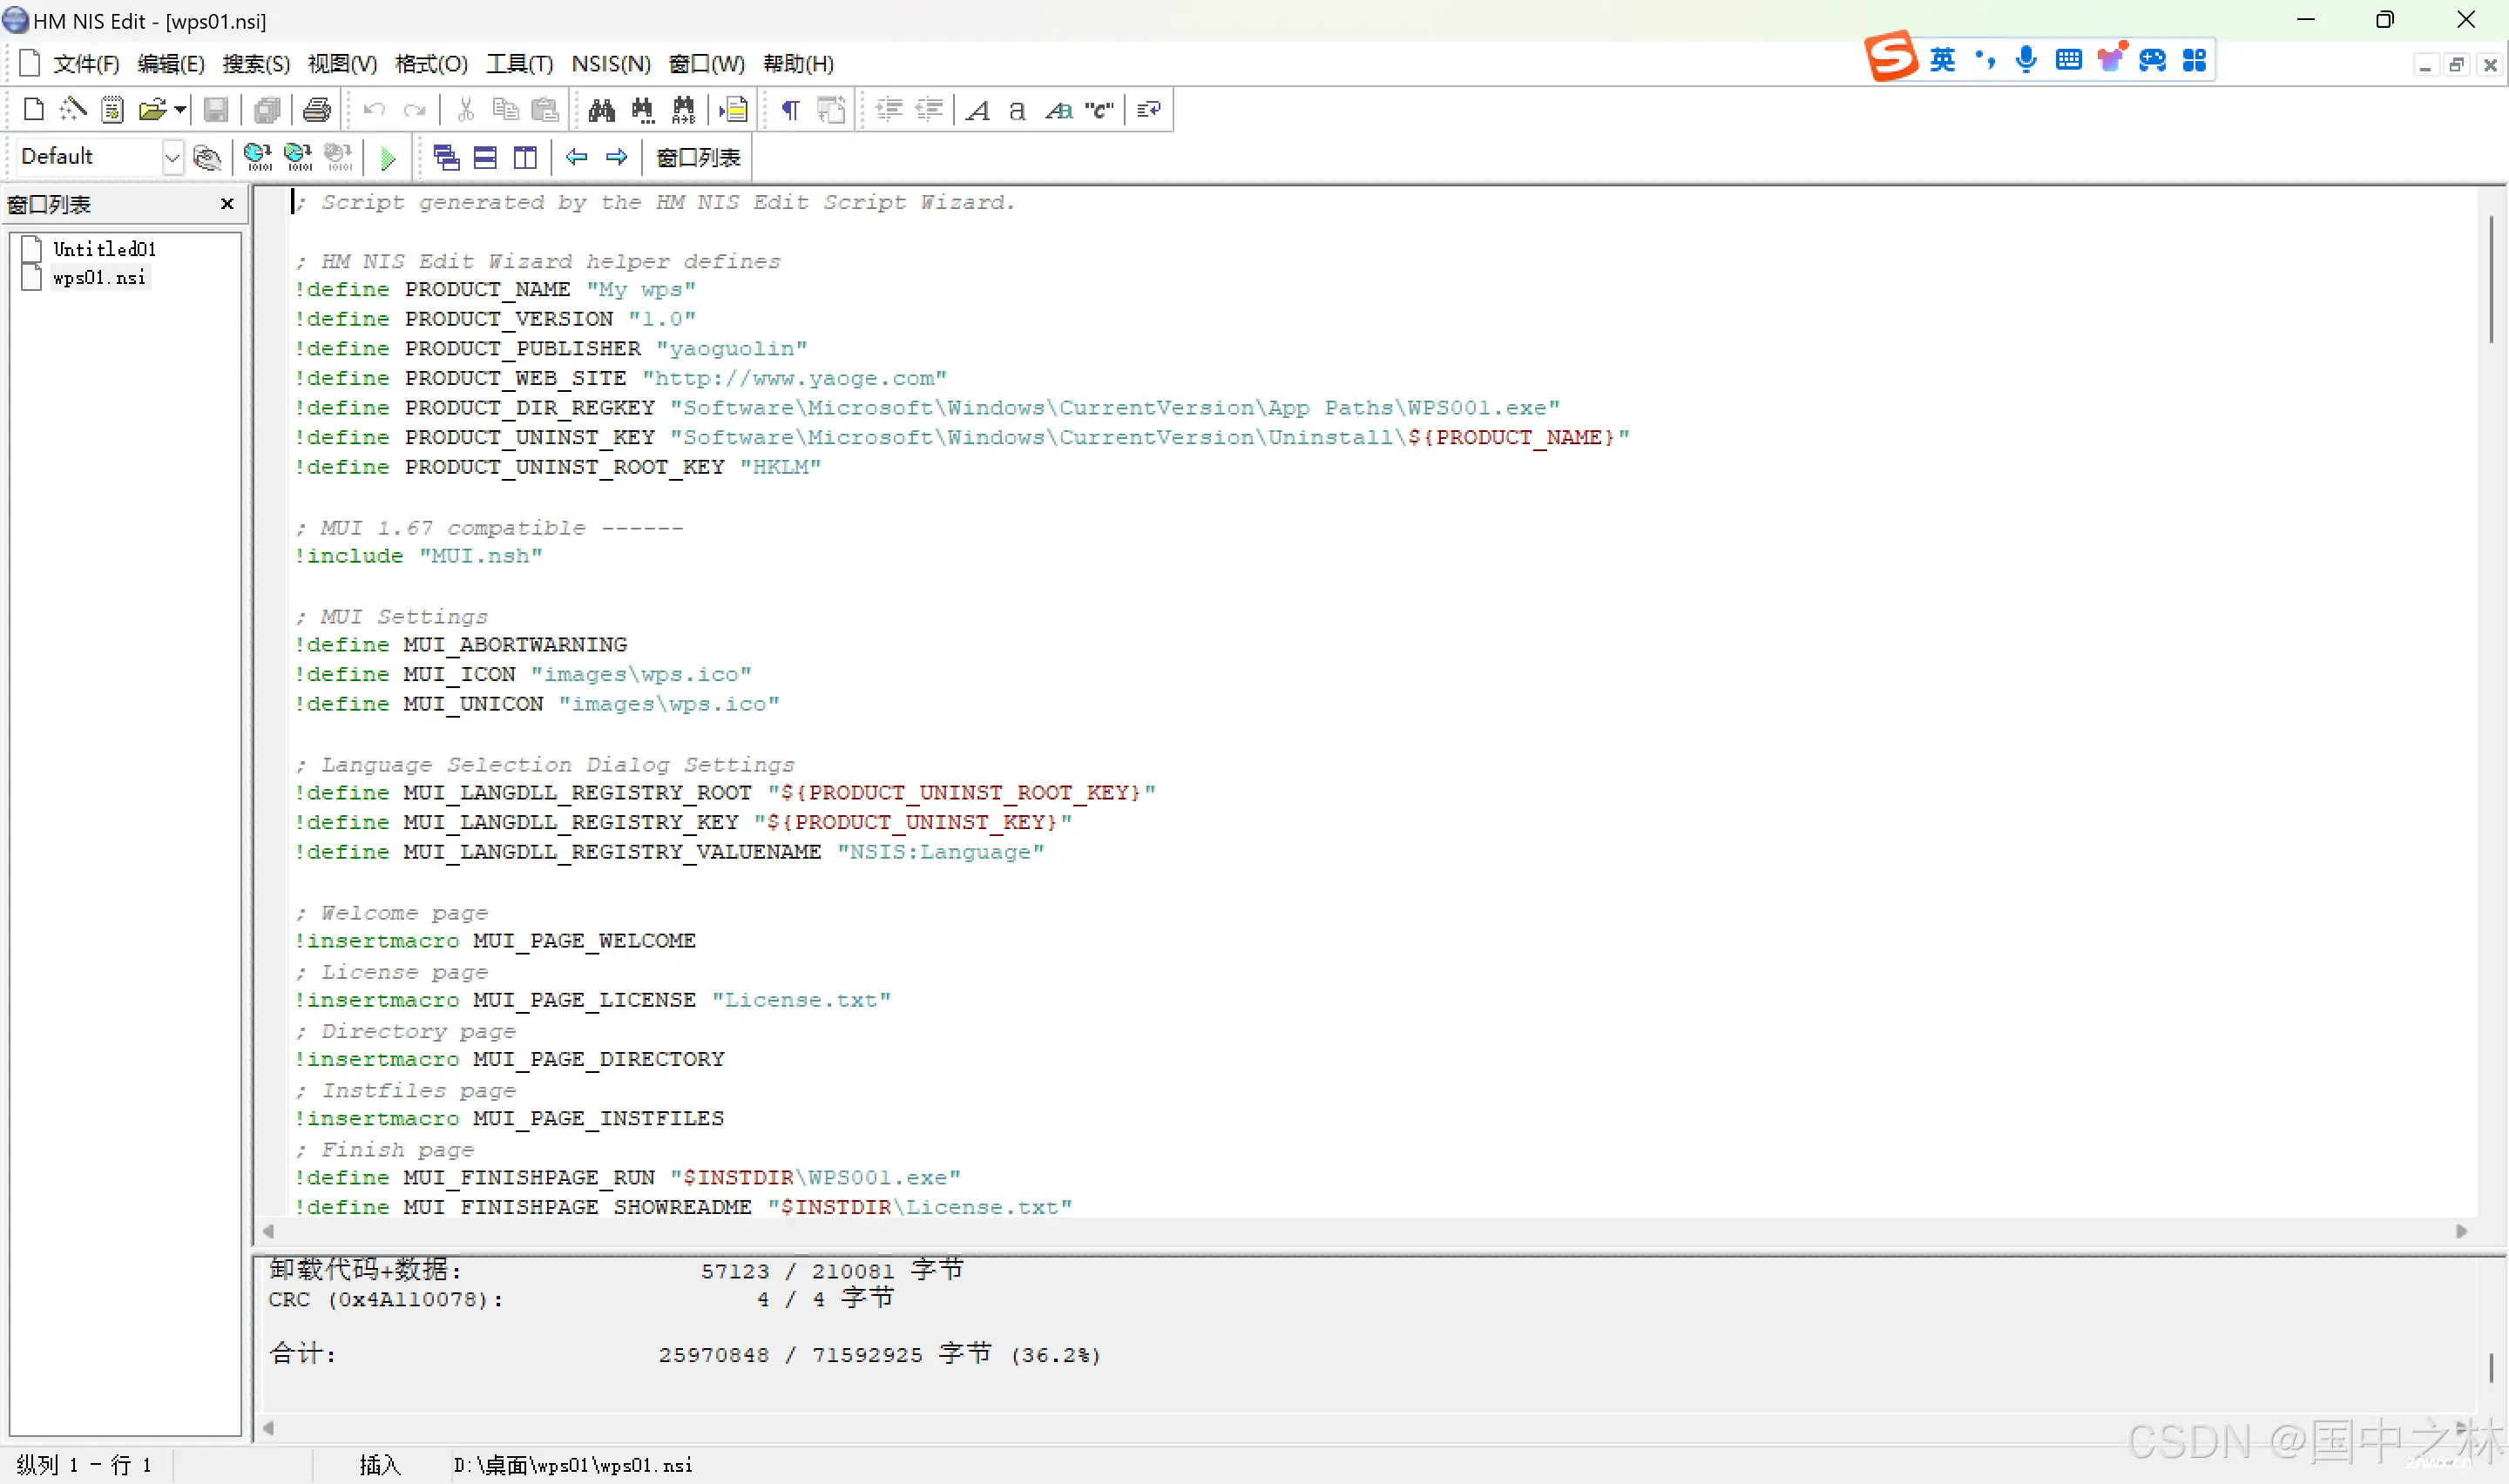This screenshot has height=1484, width=2509.
Task: Open the 工具(T) menu
Action: pos(519,64)
